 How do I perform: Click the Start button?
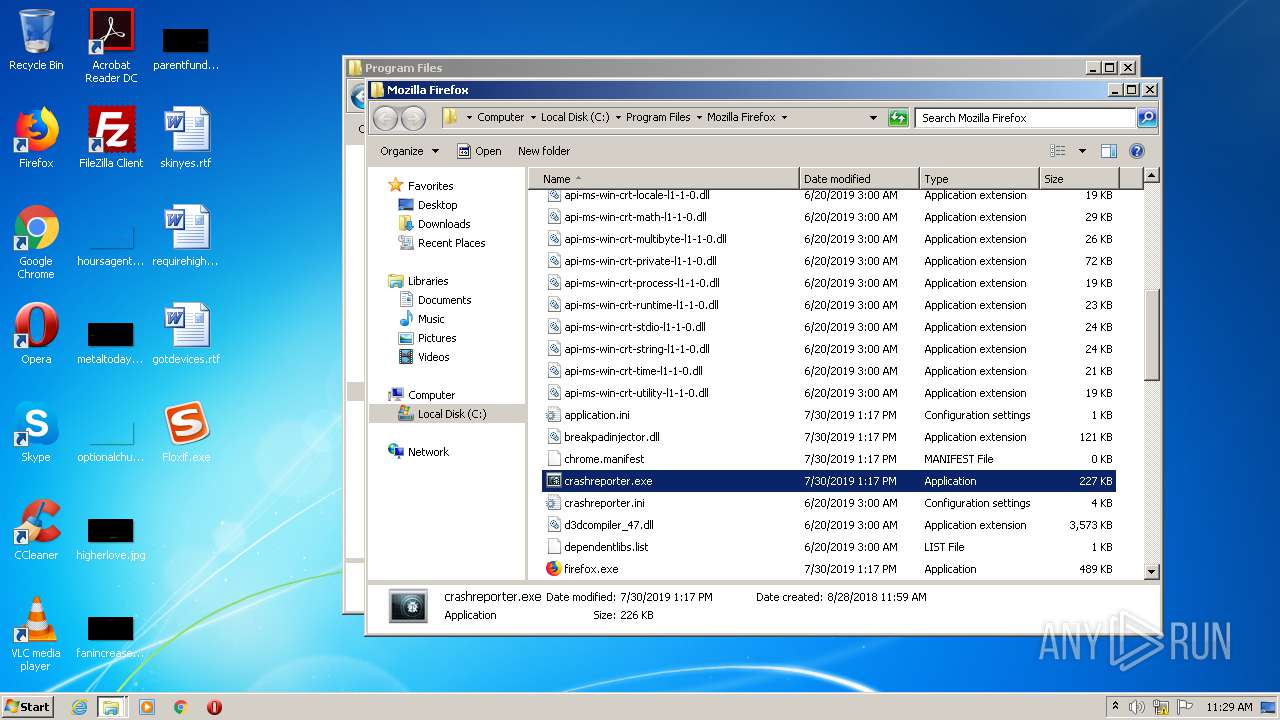coord(28,707)
